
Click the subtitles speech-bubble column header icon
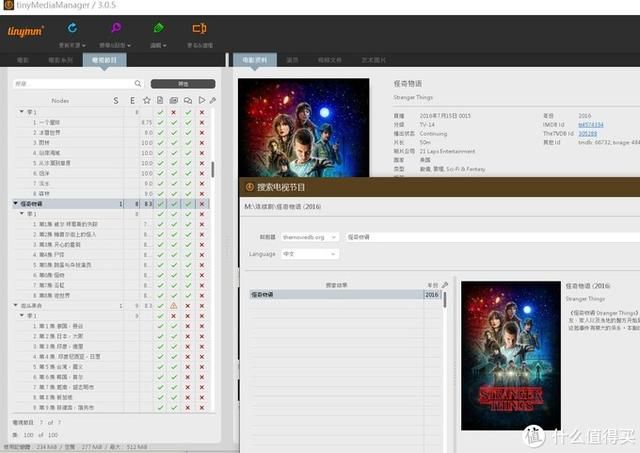tap(188, 100)
